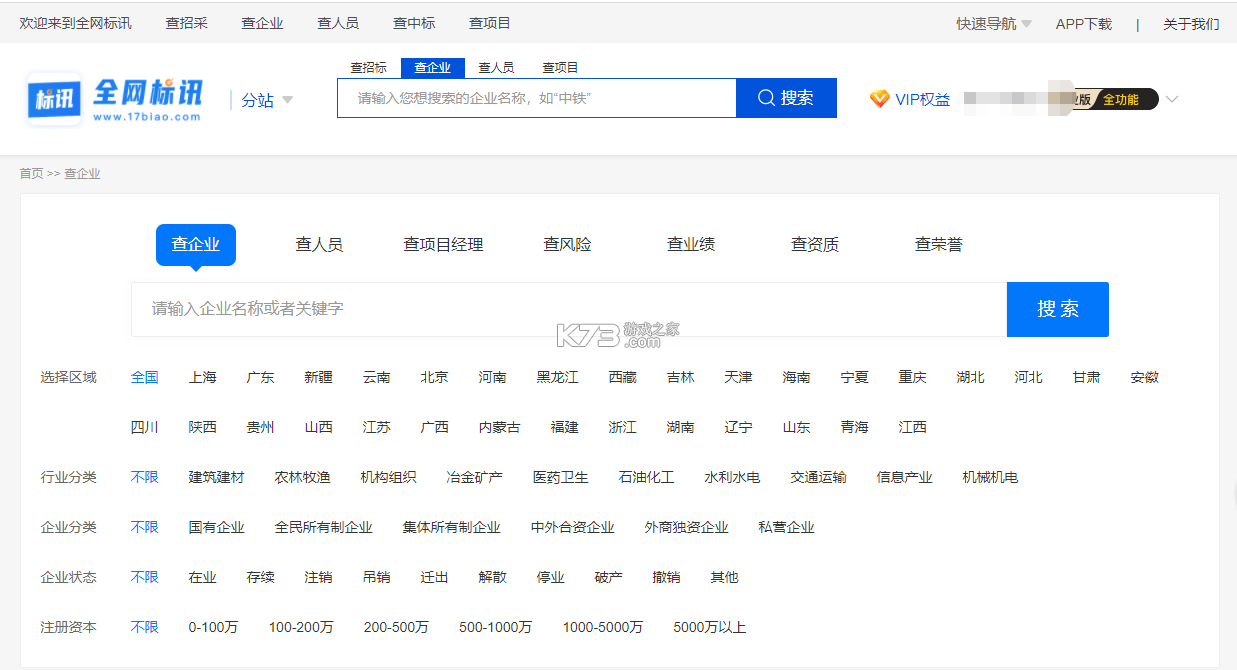Click the VIP权益 link

tap(922, 99)
